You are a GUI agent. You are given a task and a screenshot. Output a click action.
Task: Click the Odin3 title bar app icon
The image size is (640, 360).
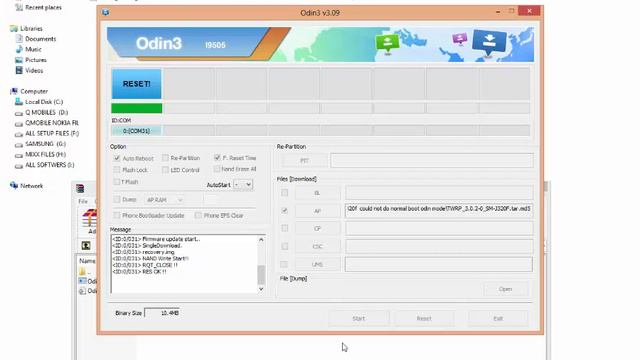pyautogui.click(x=106, y=12)
